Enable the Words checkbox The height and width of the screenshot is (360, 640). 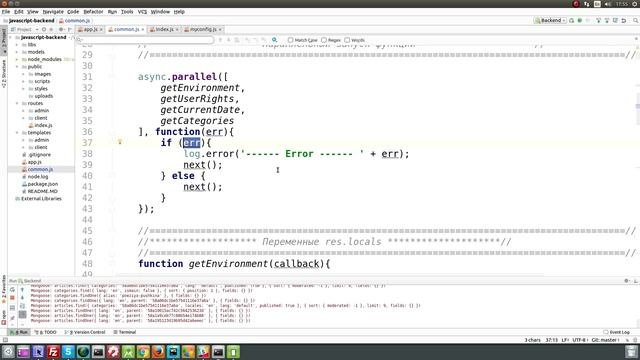tap(347, 40)
